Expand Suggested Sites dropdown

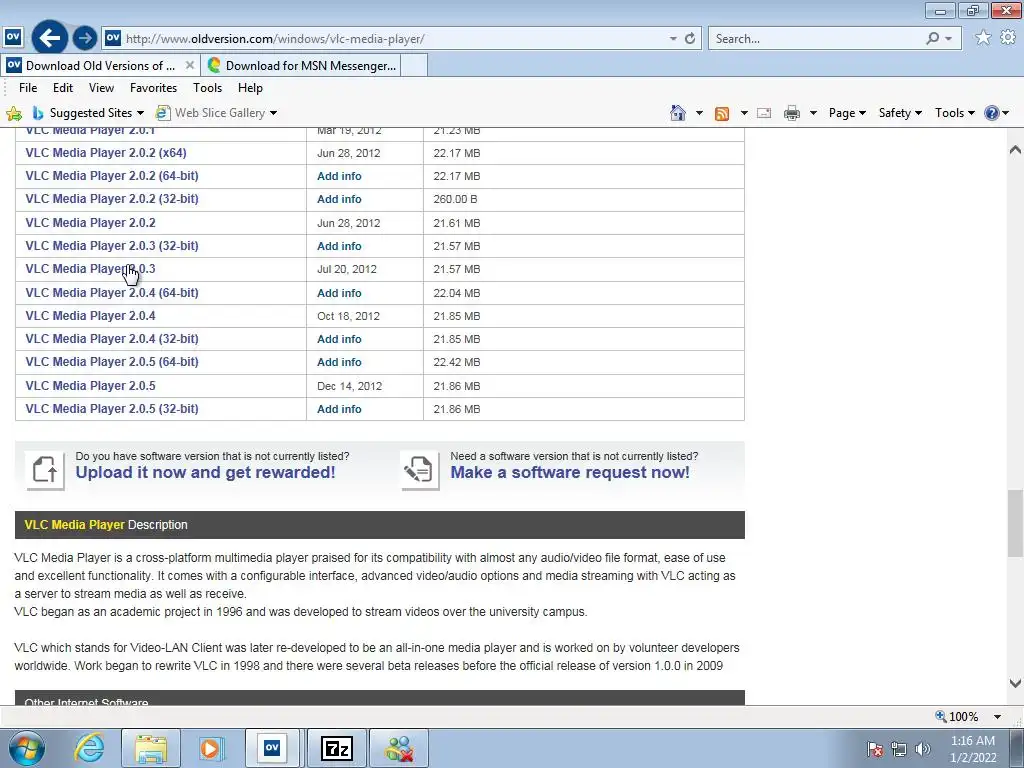[140, 113]
